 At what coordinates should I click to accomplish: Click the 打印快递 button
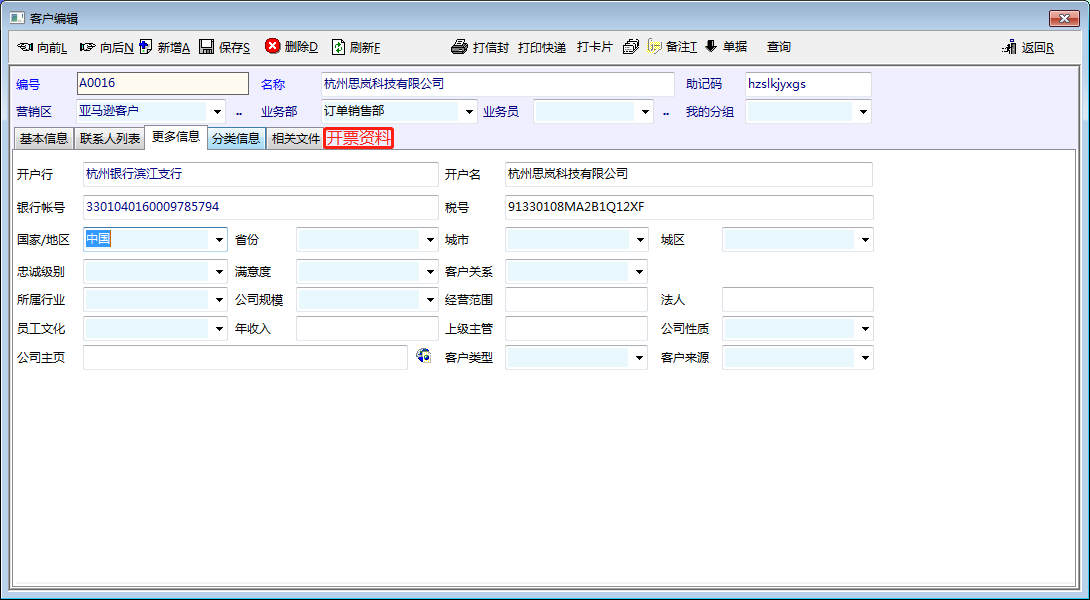tap(542, 47)
